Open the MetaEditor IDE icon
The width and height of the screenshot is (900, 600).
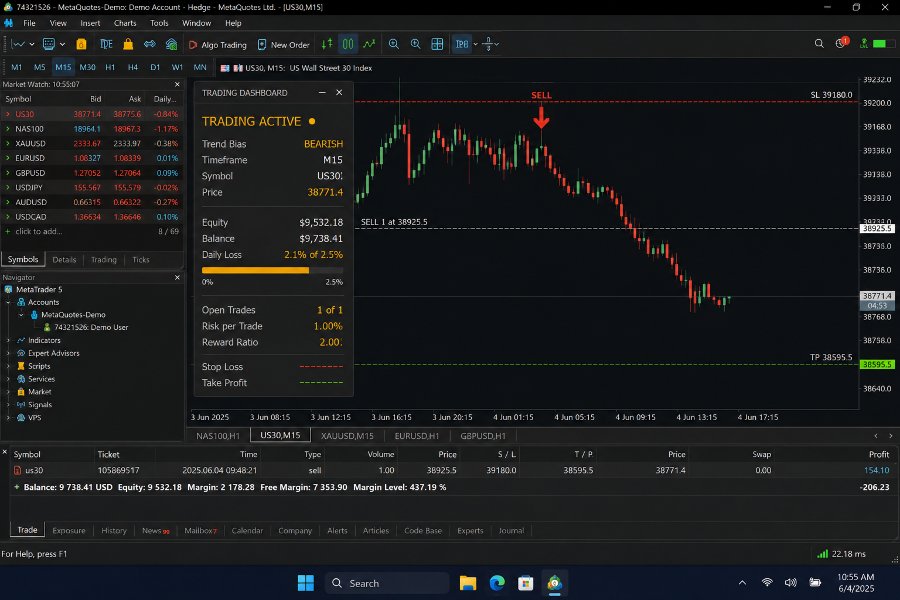coord(106,44)
